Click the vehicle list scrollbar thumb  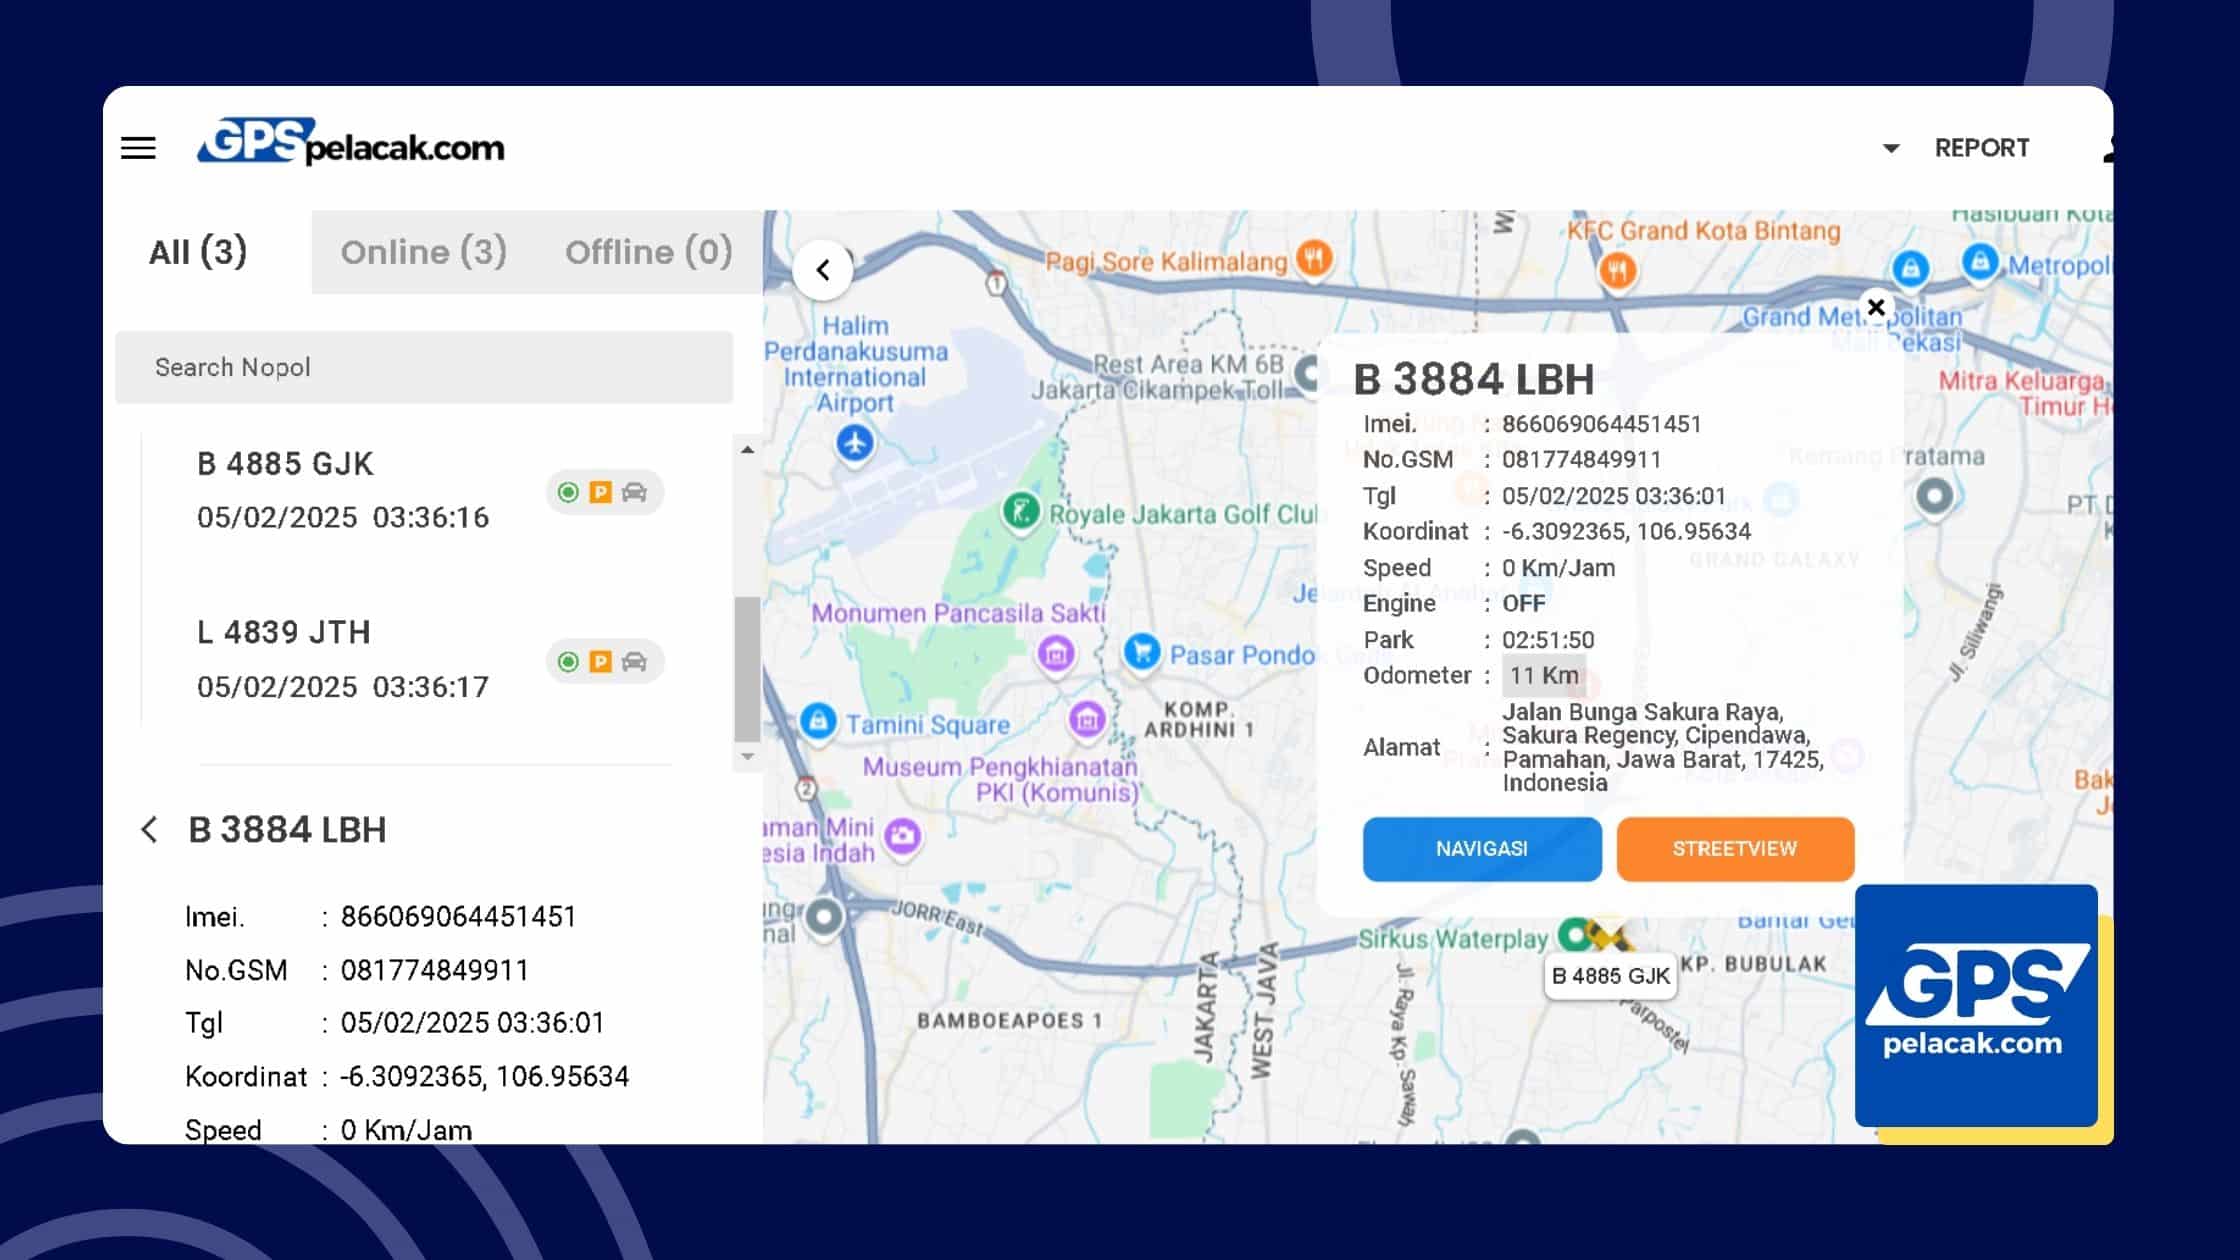coord(747,668)
